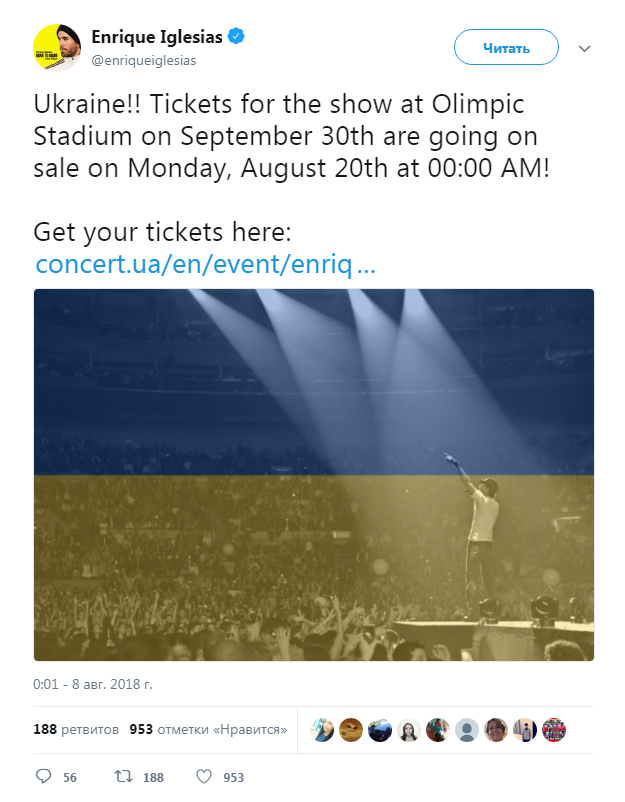Click the reply speech bubble icon
The width and height of the screenshot is (625, 802).
(x=42, y=776)
